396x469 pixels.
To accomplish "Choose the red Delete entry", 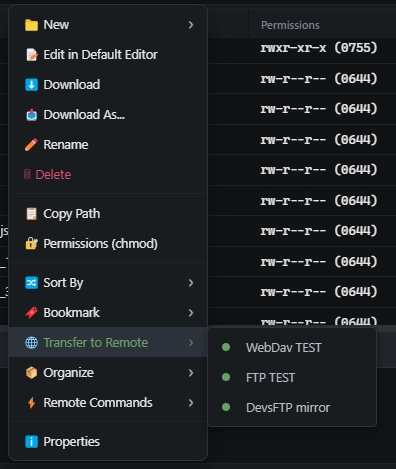I will click(108, 174).
